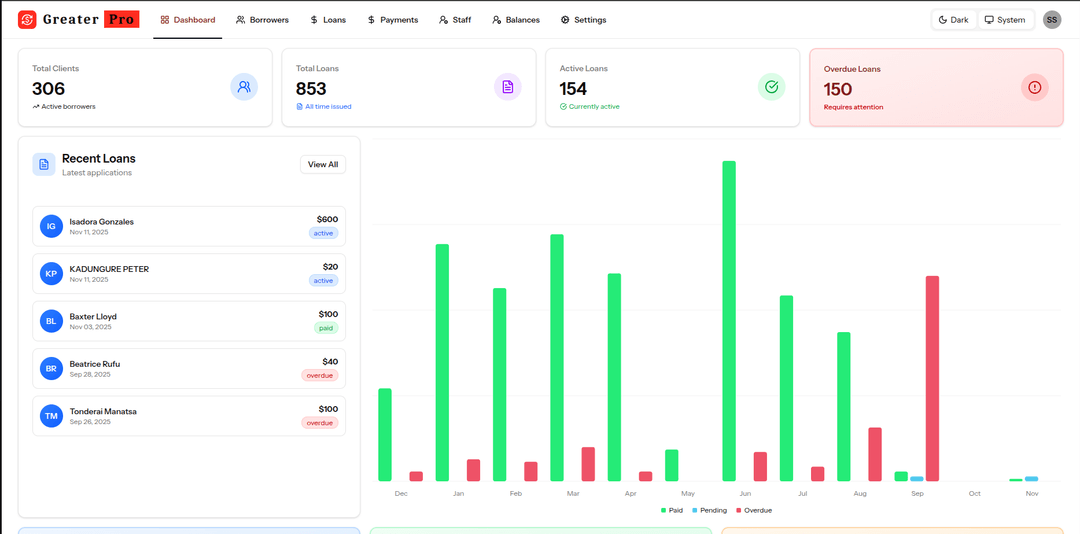This screenshot has width=1080, height=534.
Task: Open the SS user avatar
Action: (x=1052, y=20)
